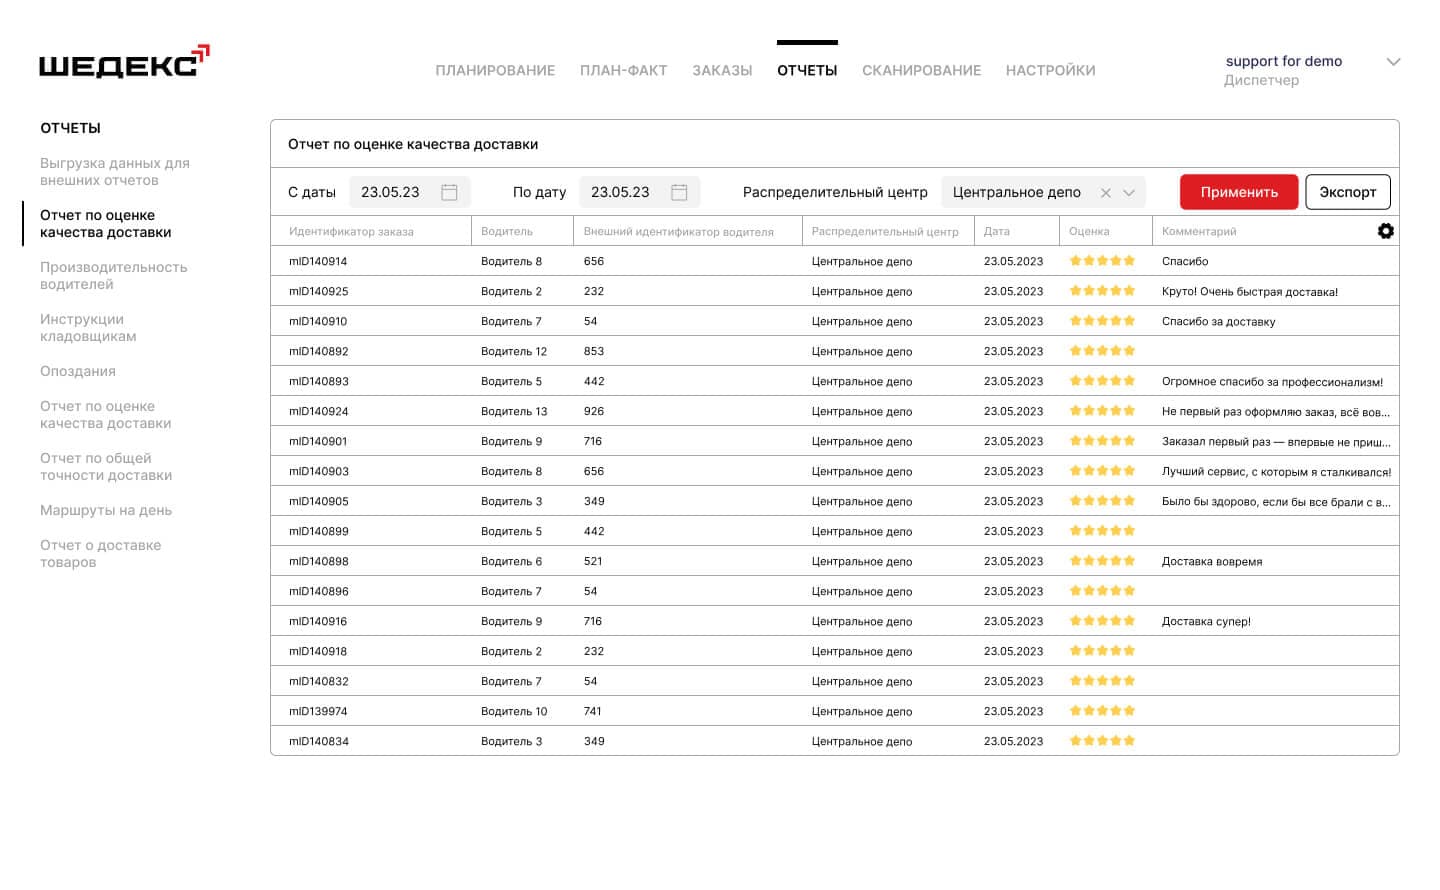Open Производительность водителей report
Image resolution: width=1440 pixels, height=890 pixels.
click(x=114, y=275)
